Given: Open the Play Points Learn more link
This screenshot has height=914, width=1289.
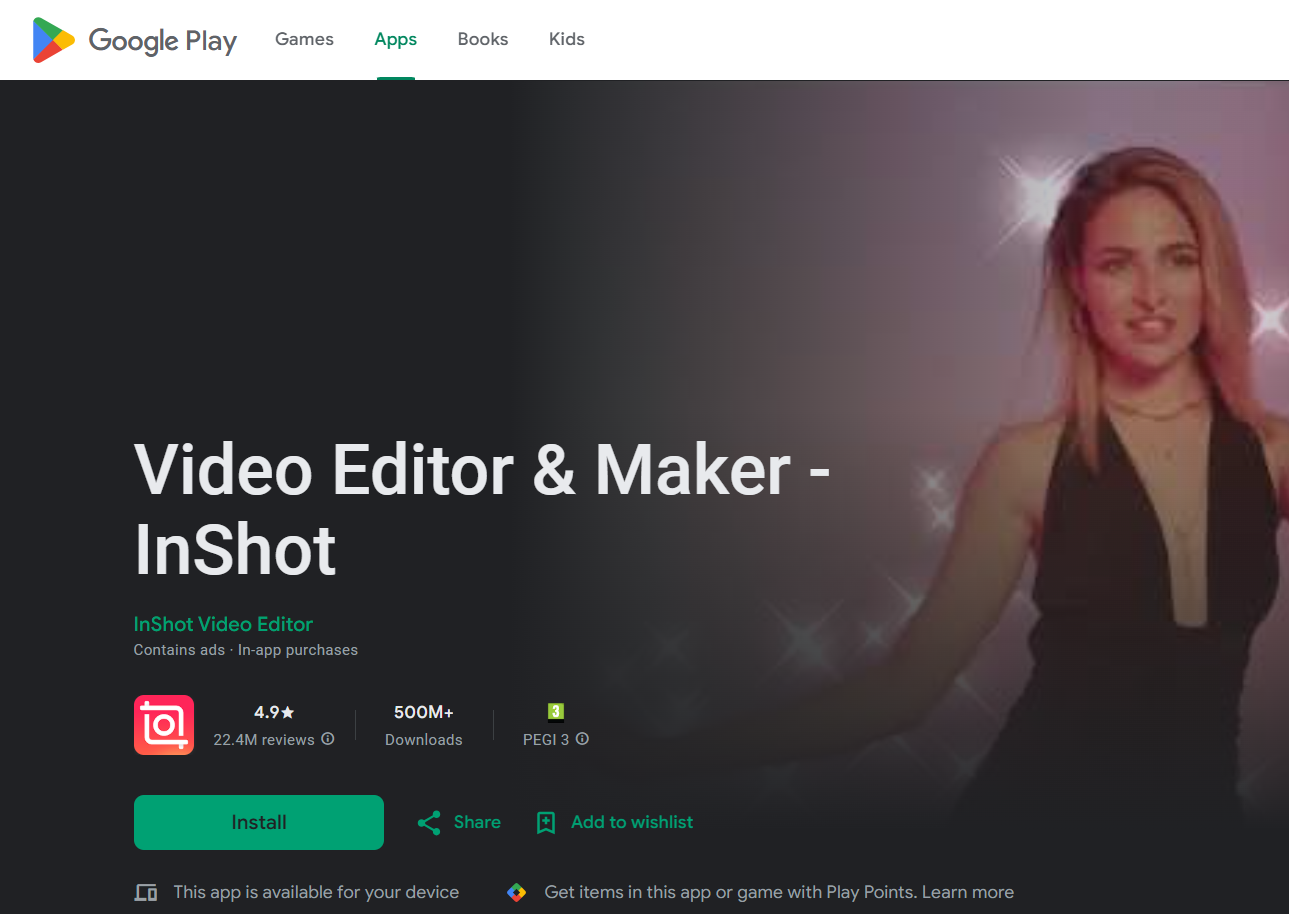Looking at the screenshot, I should 968,892.
